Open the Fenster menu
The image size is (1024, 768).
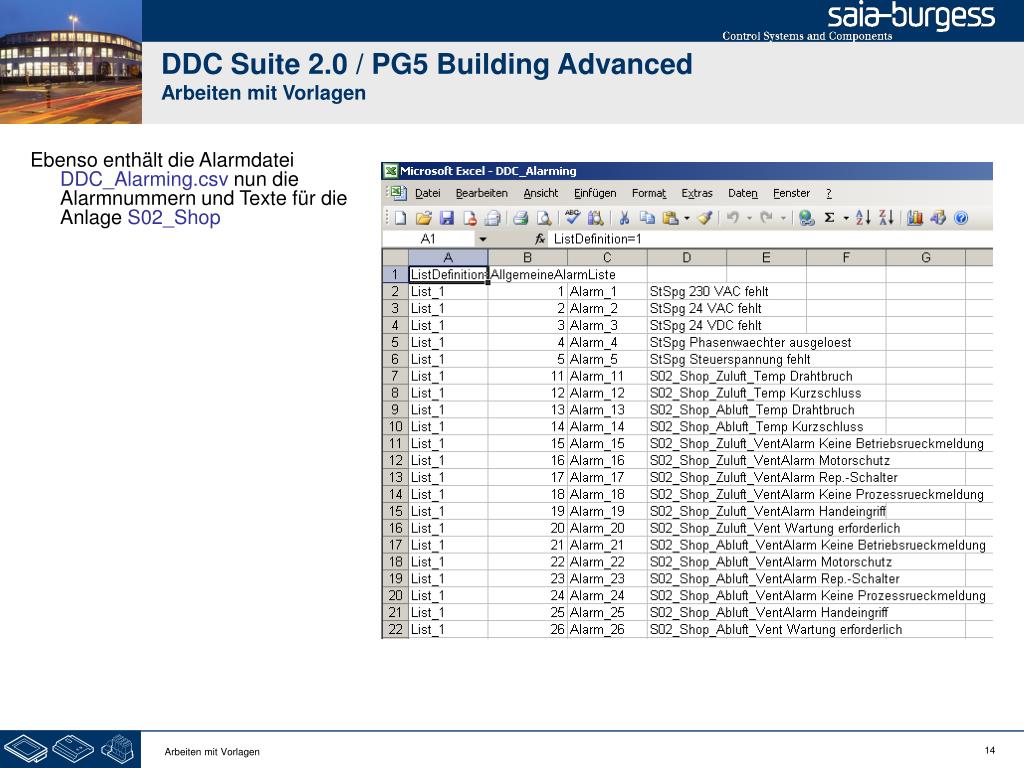pos(792,193)
